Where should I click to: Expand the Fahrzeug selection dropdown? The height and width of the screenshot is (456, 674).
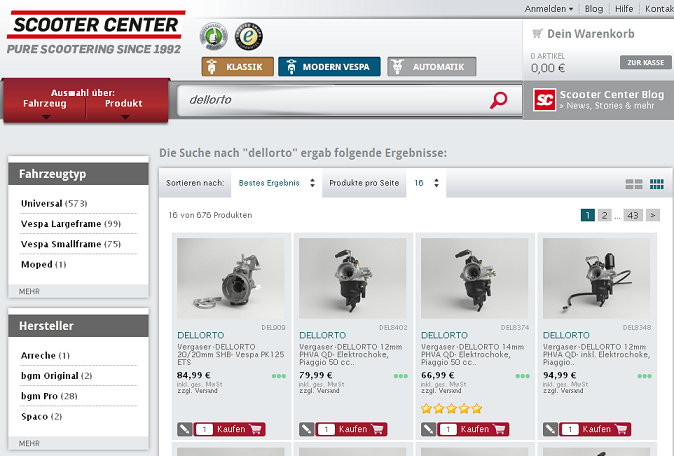point(45,108)
